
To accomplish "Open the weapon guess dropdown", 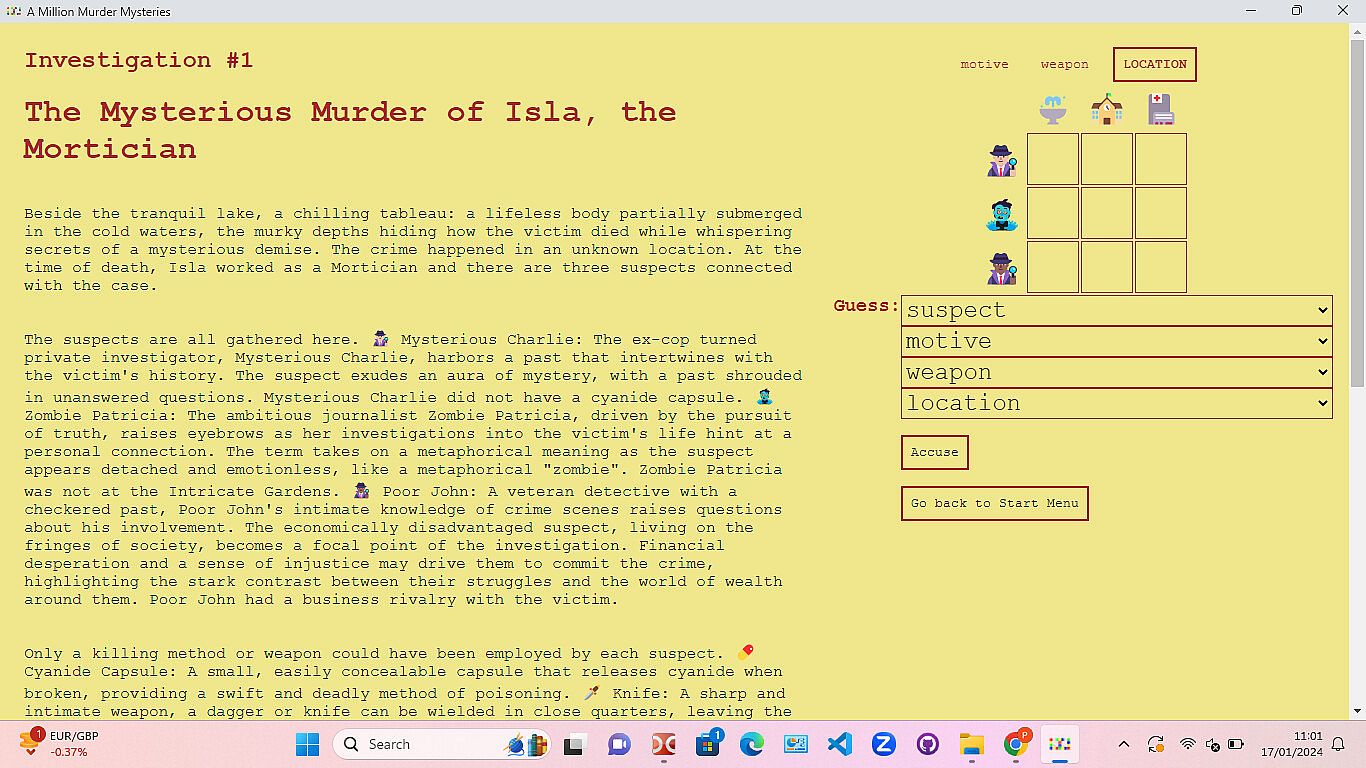I will (1117, 372).
